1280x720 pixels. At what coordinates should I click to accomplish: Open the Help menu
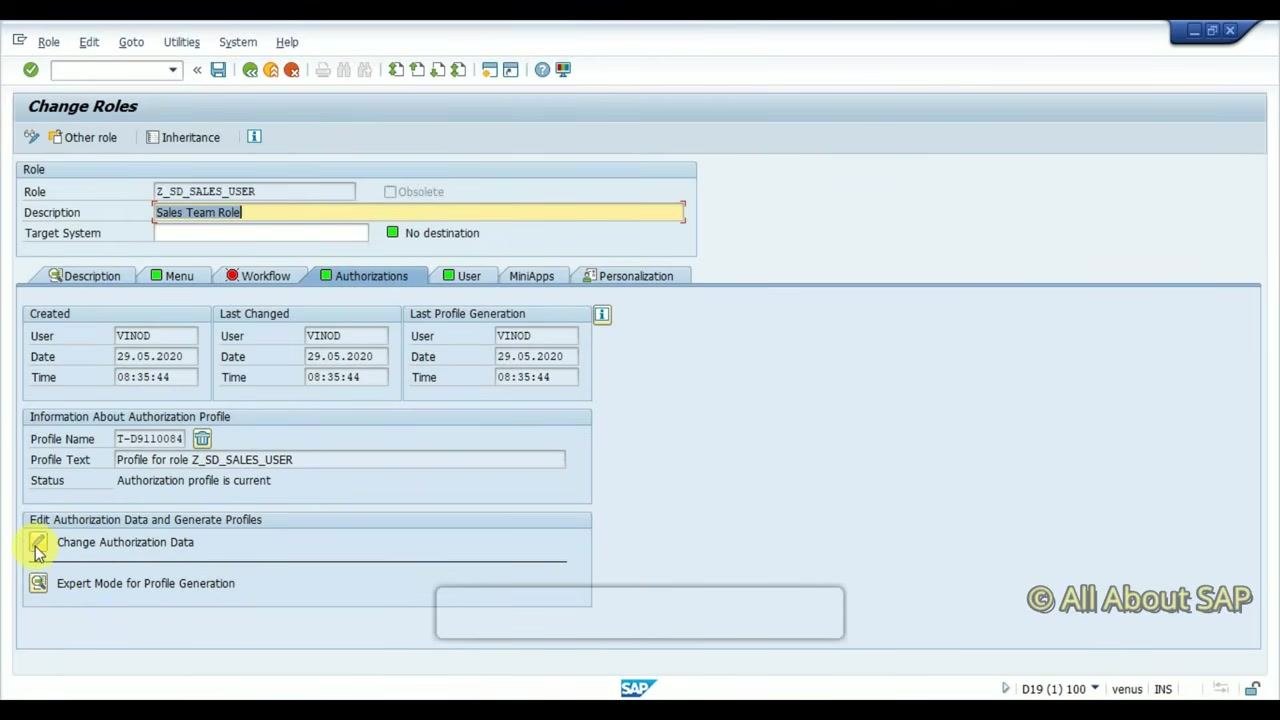287,42
